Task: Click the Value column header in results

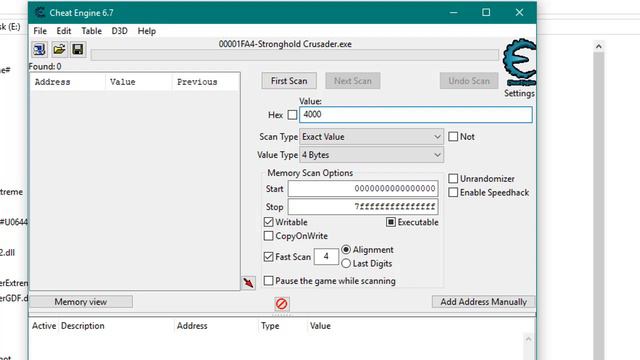Action: tap(139, 82)
